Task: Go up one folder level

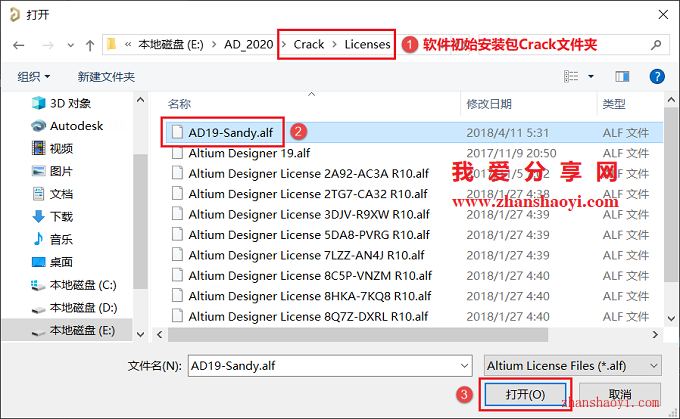Action: tap(90, 45)
